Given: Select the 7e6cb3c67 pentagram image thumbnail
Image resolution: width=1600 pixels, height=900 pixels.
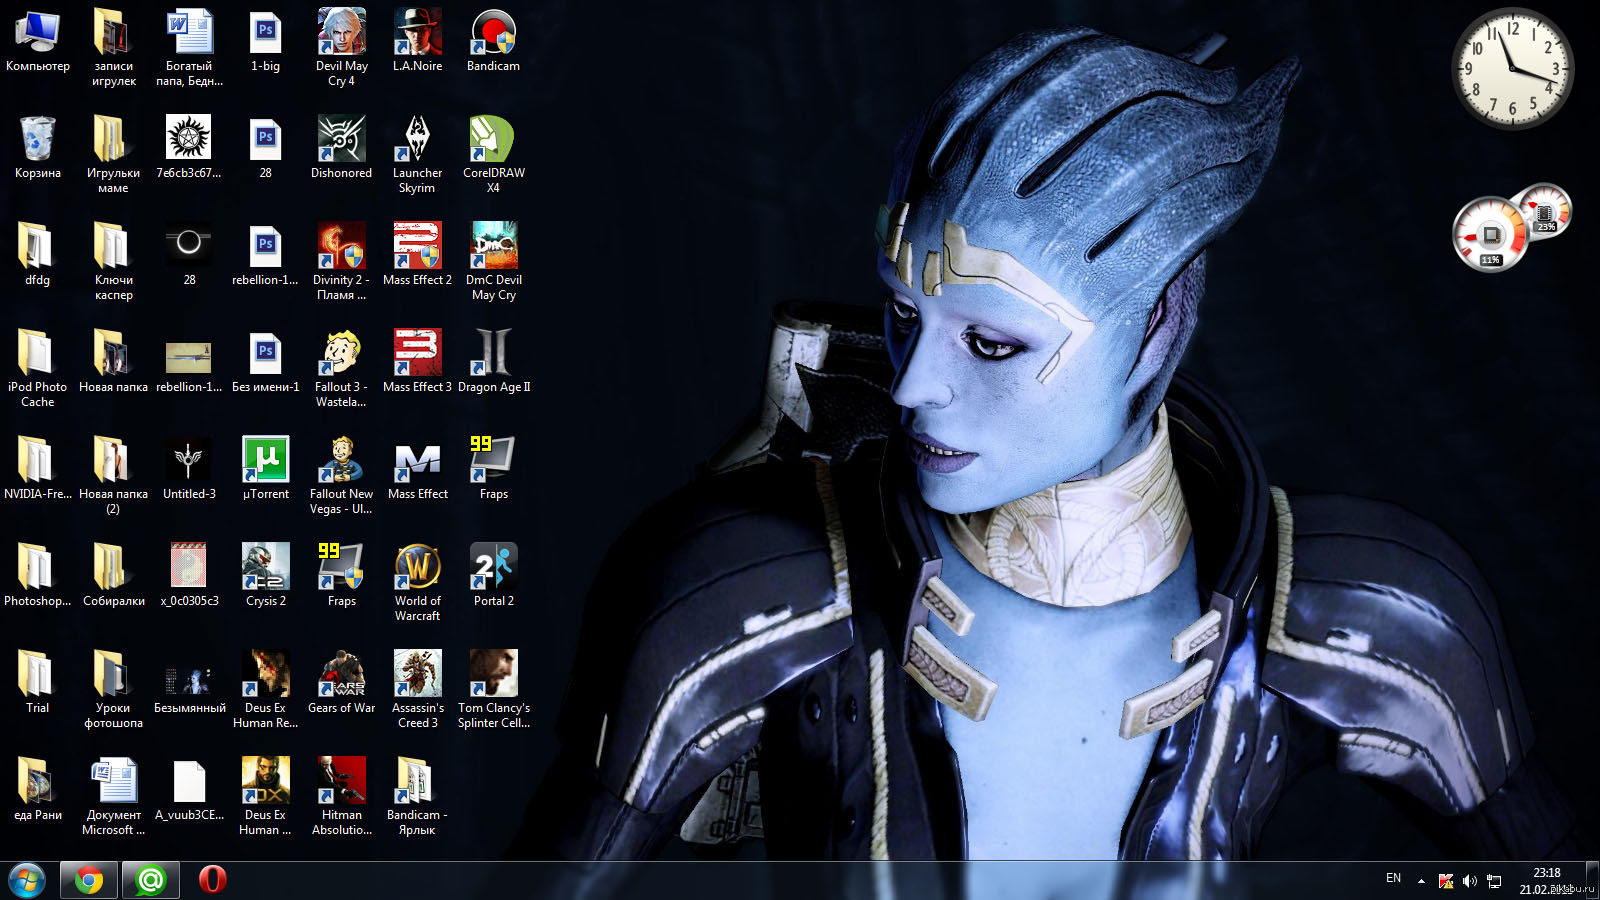Looking at the screenshot, I should click(x=190, y=149).
